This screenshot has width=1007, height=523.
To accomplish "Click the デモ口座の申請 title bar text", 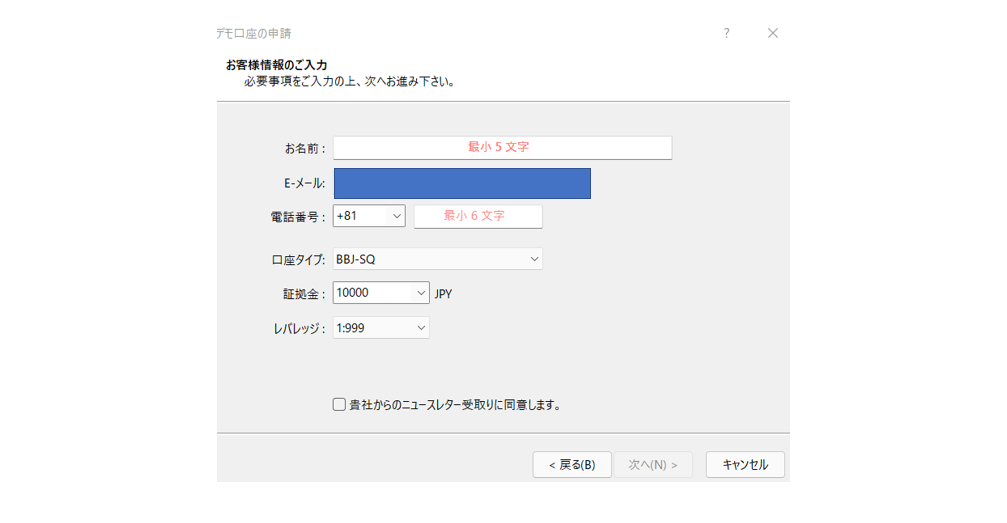I will pyautogui.click(x=254, y=33).
